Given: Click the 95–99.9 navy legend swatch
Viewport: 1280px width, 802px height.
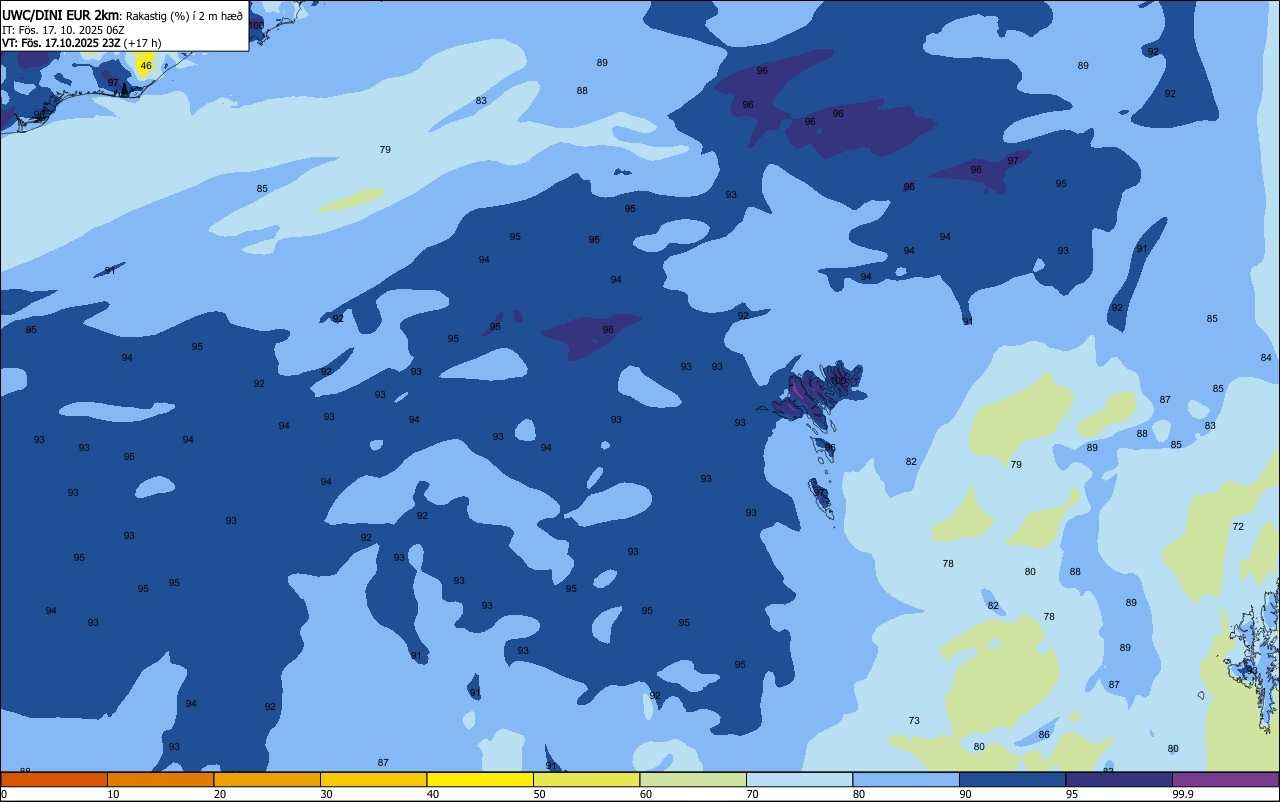Looking at the screenshot, I should (1119, 779).
